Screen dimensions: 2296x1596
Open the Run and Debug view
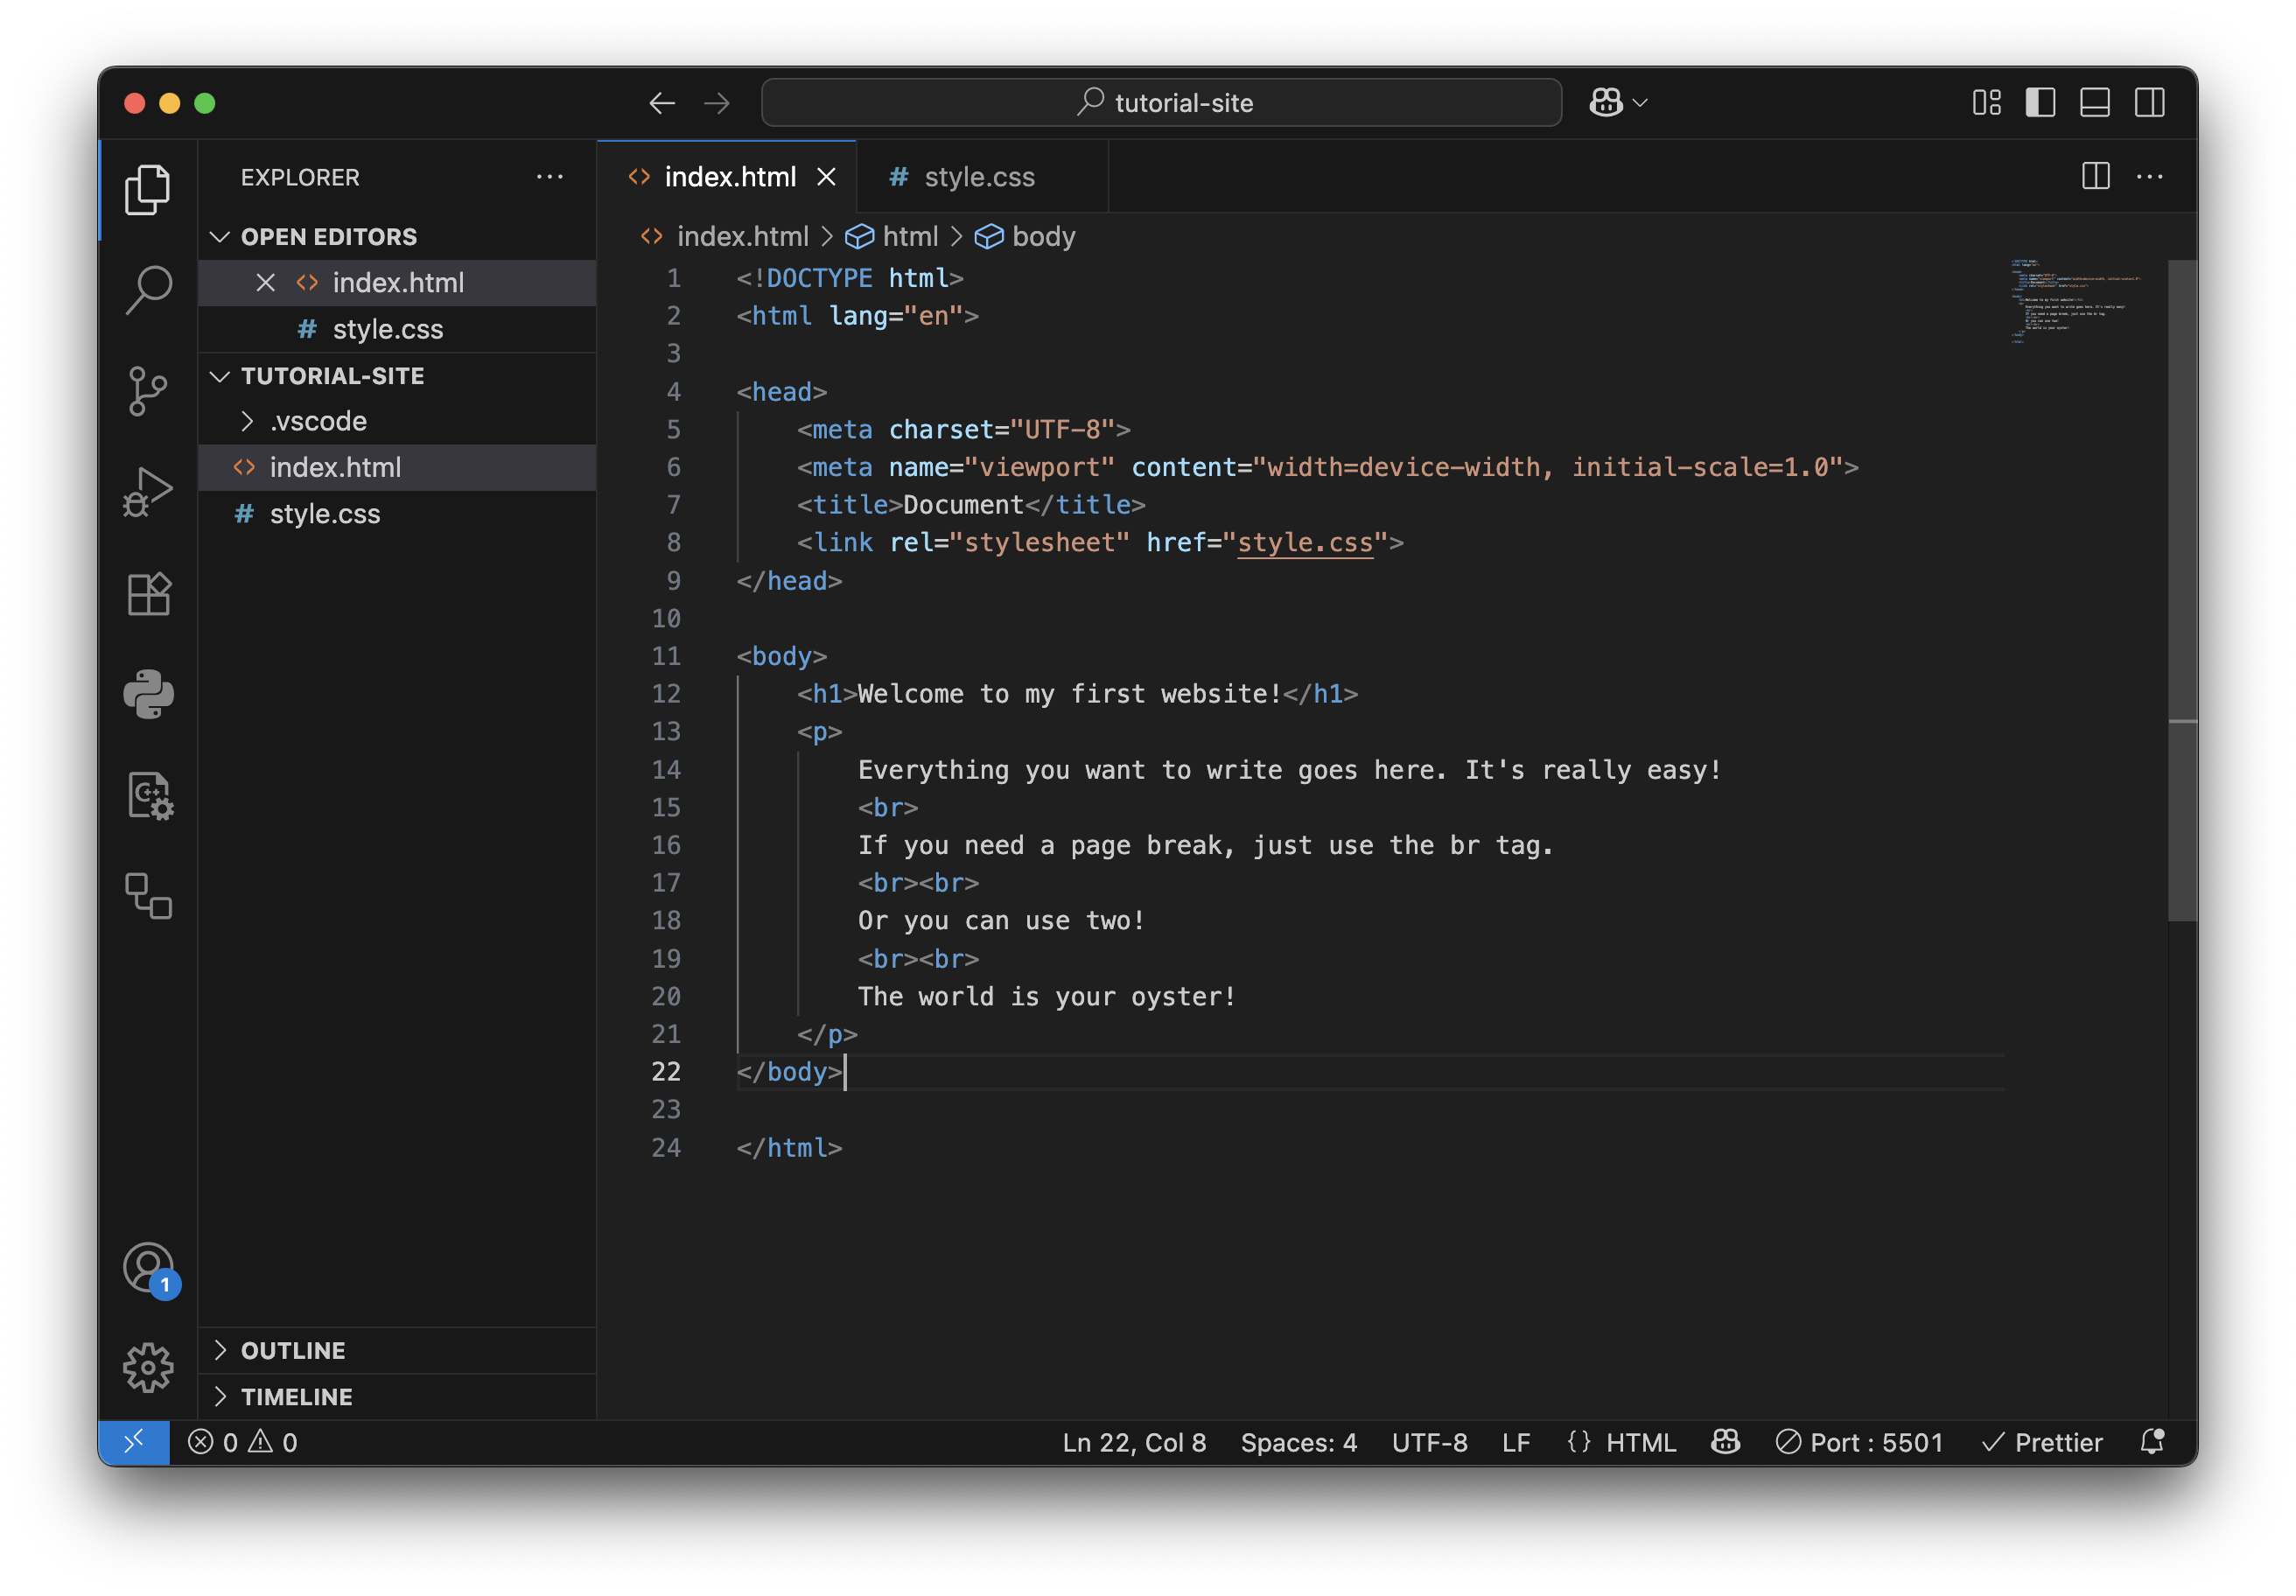tap(148, 492)
